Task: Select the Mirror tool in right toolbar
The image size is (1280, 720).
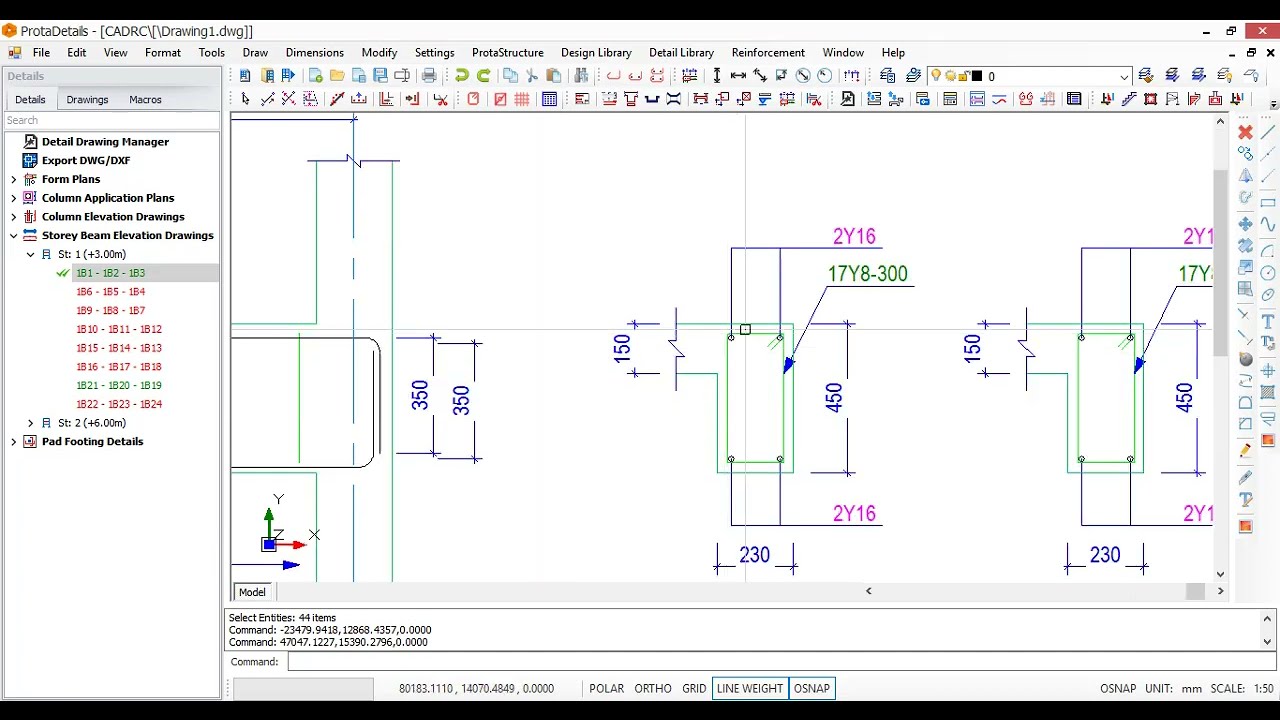Action: (1245, 177)
